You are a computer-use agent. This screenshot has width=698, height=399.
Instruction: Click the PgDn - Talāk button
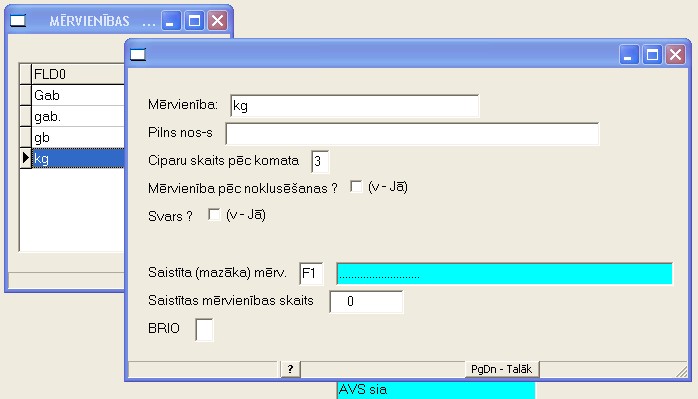[502, 369]
